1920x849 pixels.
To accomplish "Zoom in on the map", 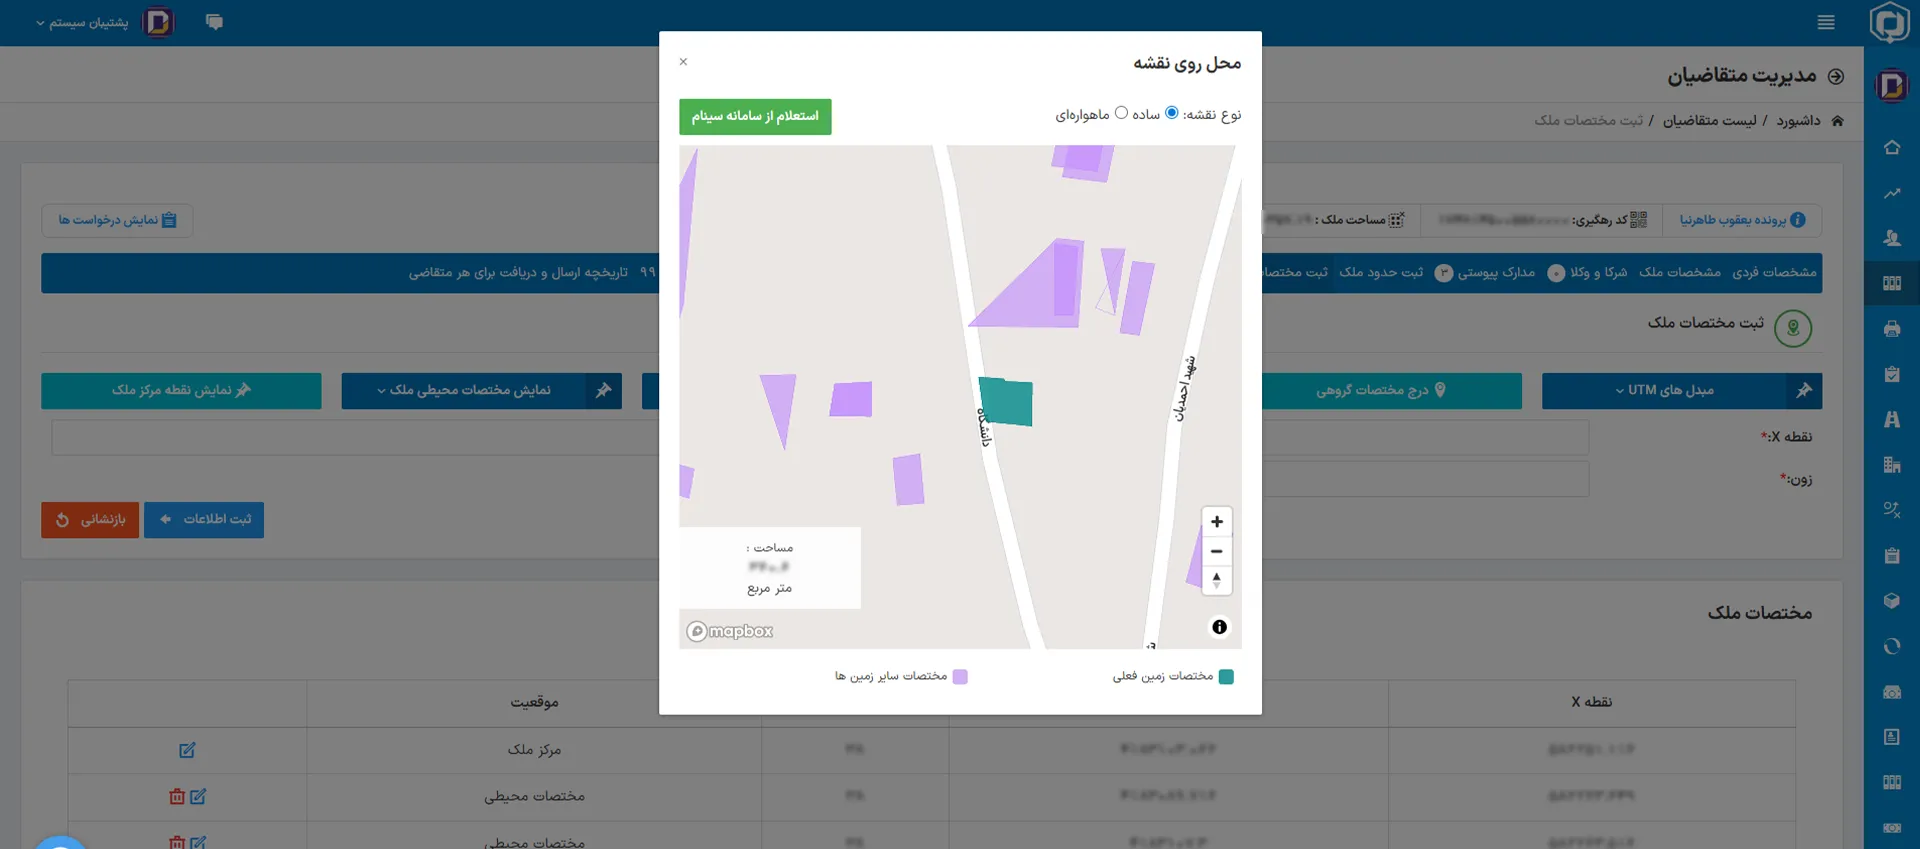I will [x=1216, y=522].
